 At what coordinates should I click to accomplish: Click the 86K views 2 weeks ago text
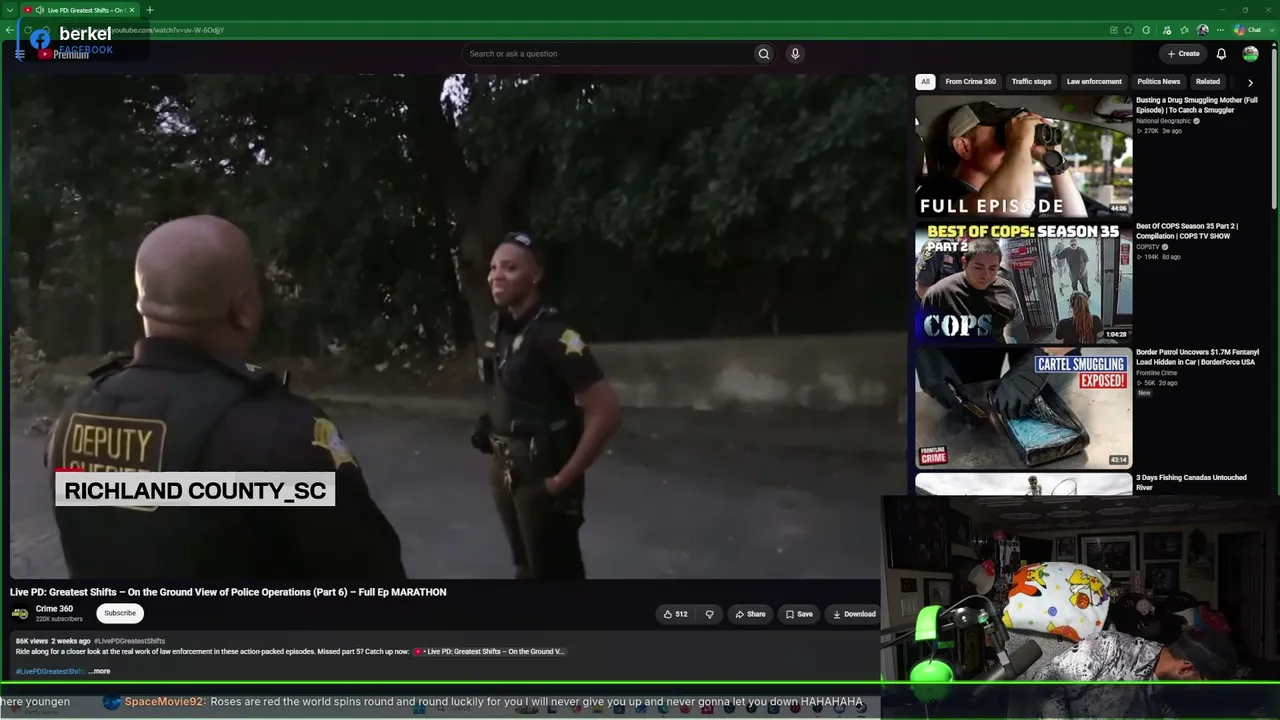click(53, 641)
